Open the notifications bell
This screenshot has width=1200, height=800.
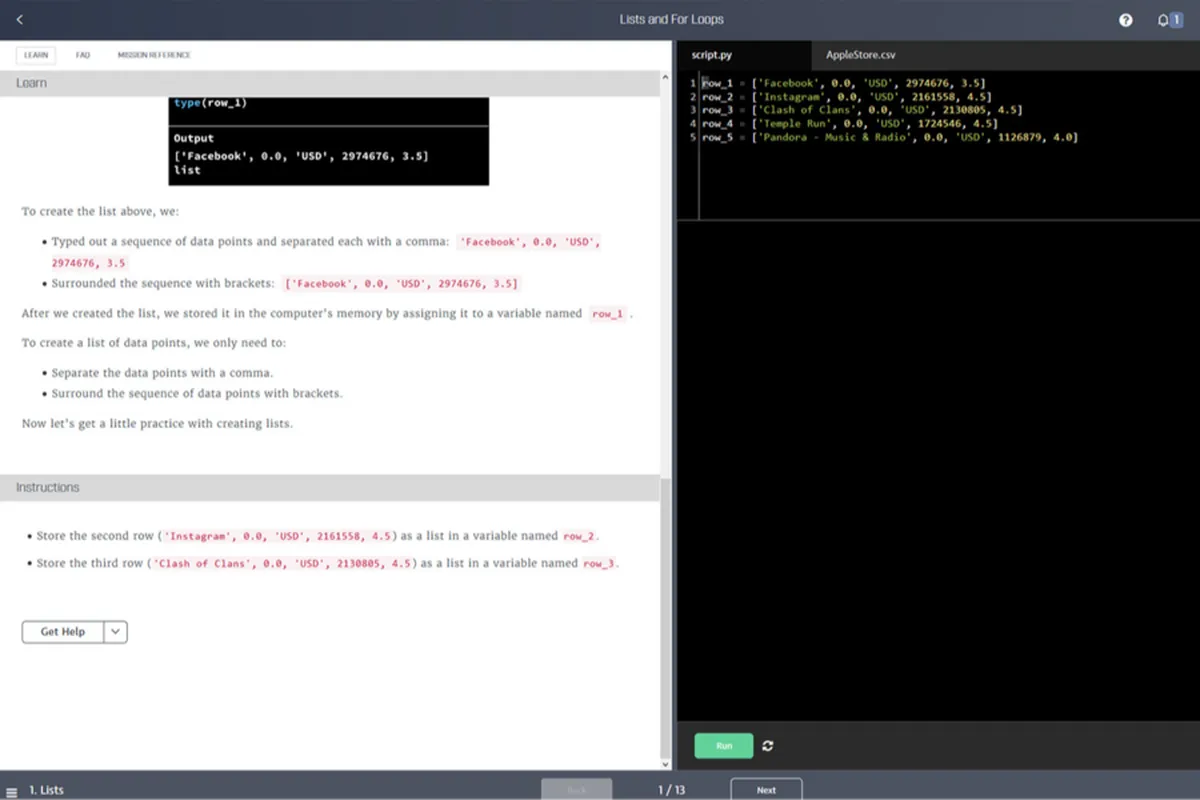[x=1164, y=20]
